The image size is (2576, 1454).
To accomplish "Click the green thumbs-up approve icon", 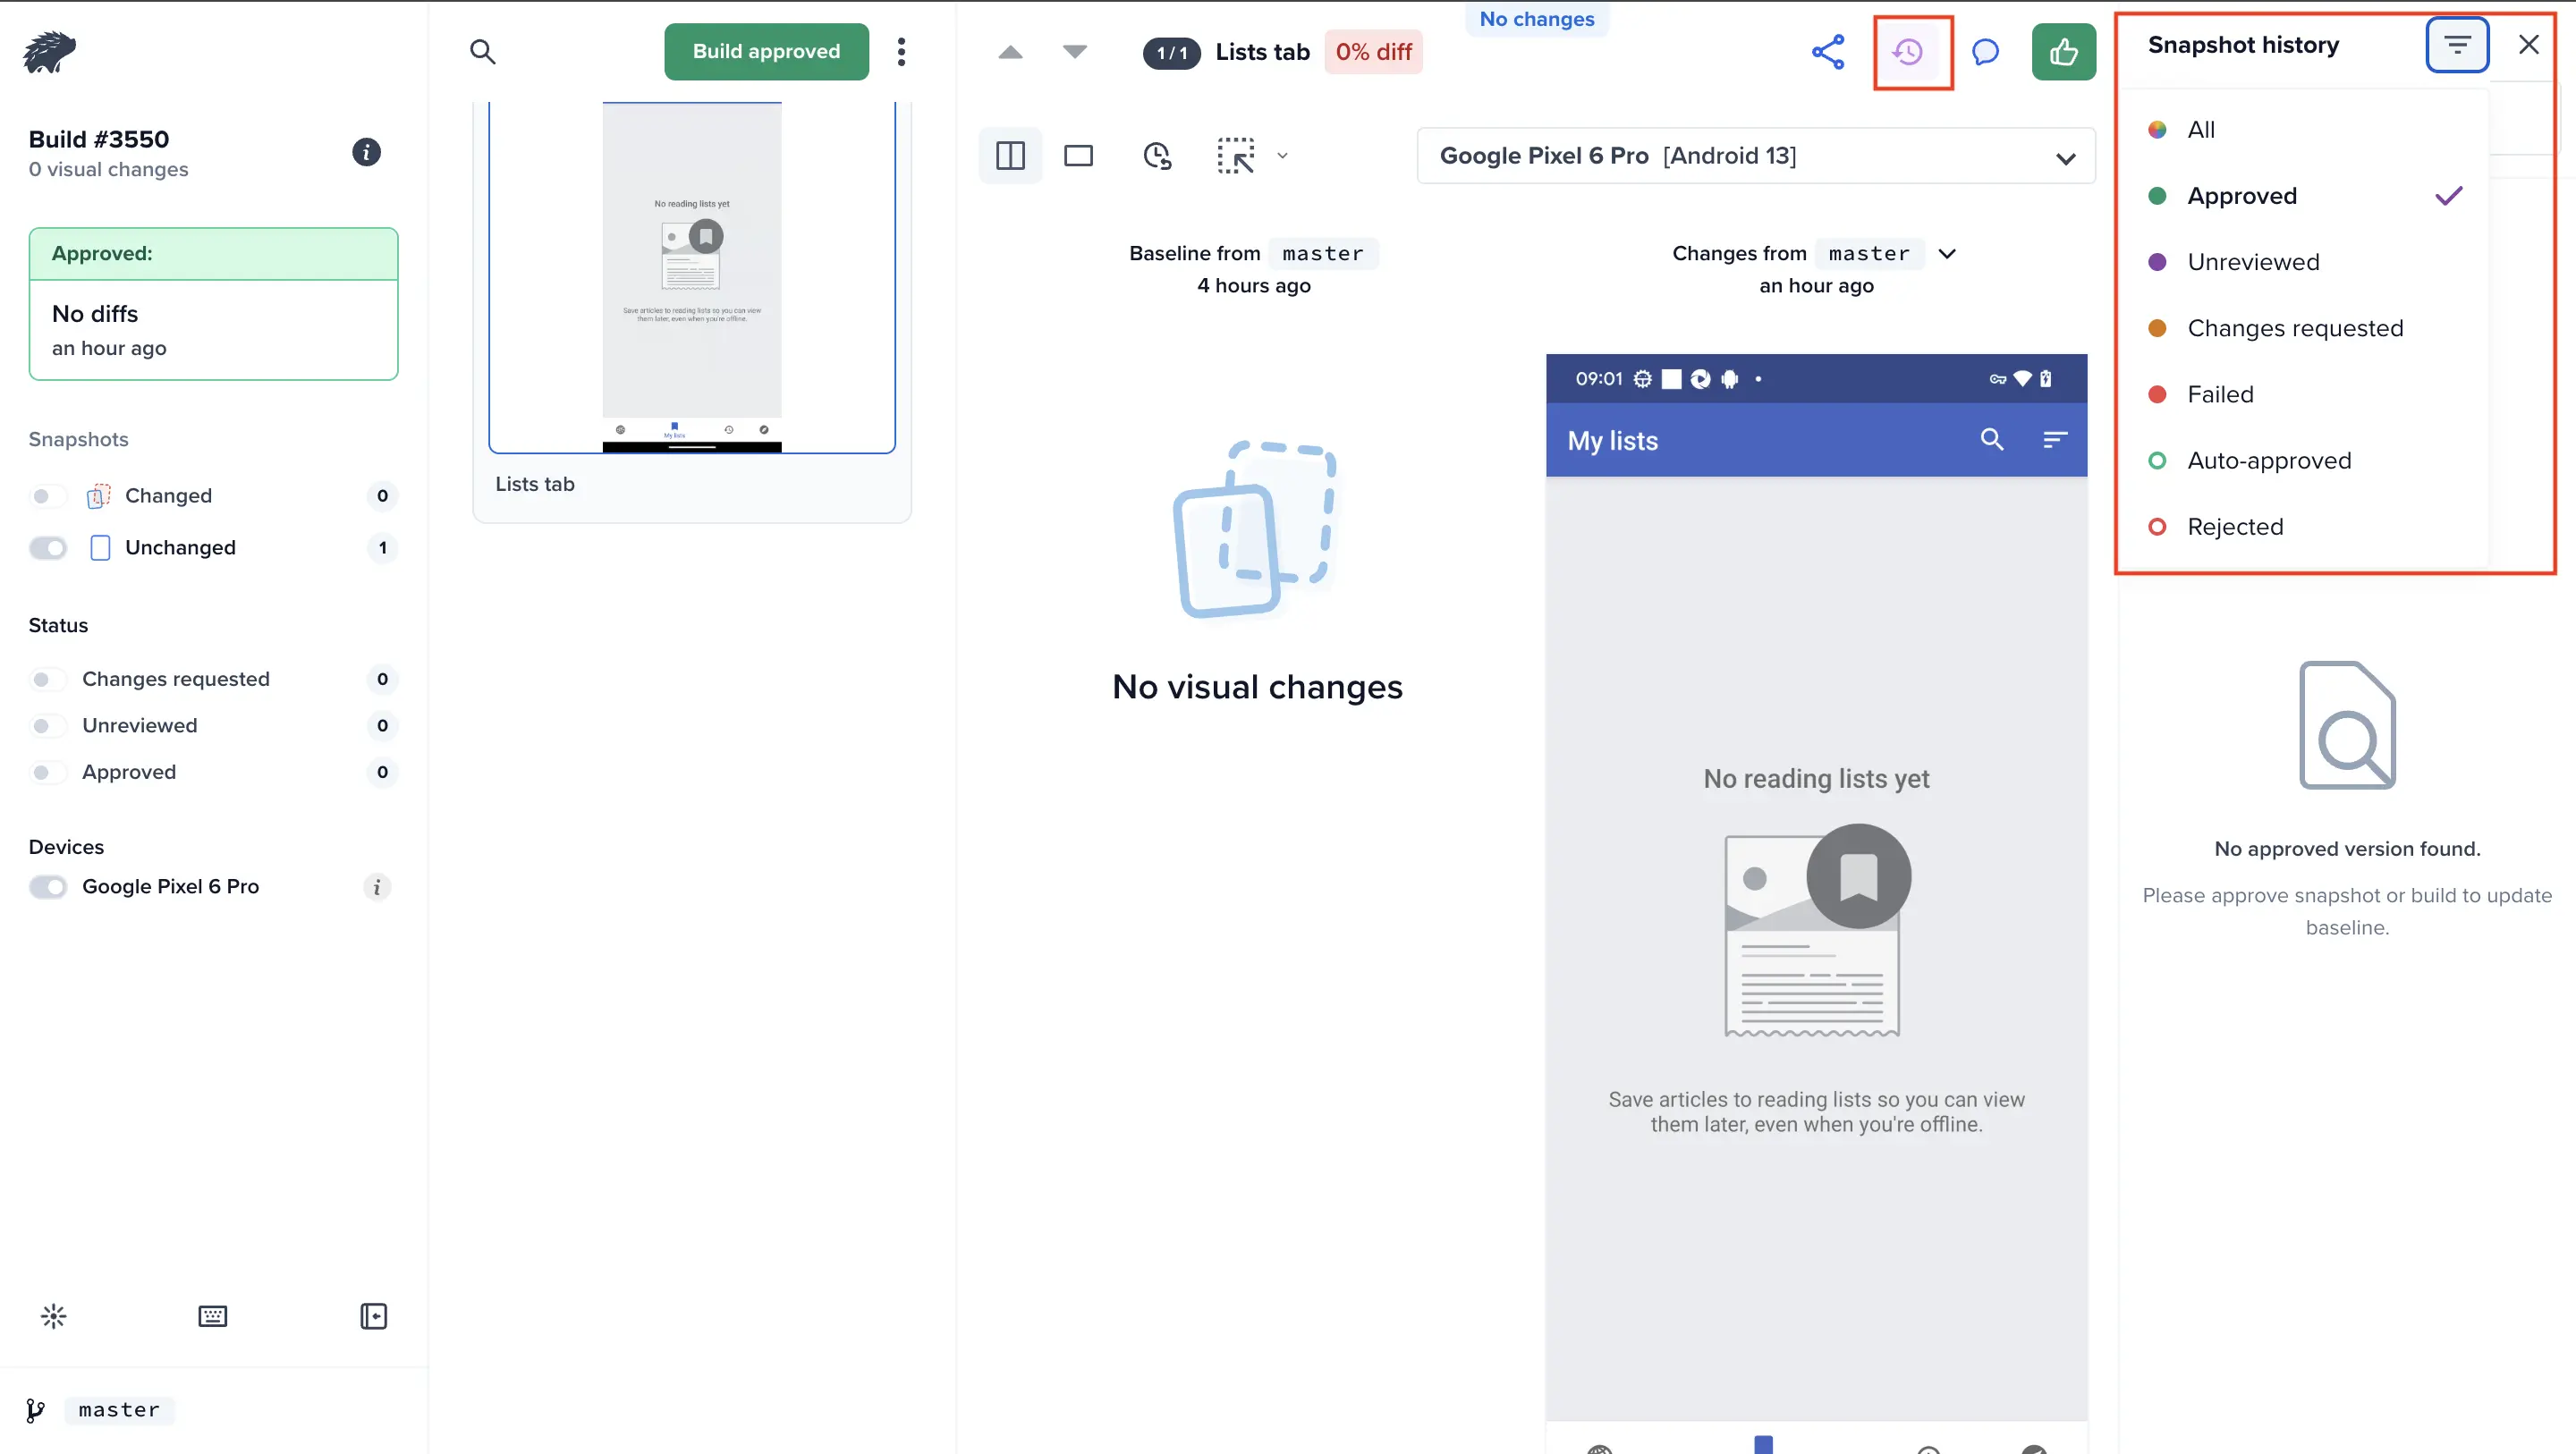I will pyautogui.click(x=2063, y=52).
